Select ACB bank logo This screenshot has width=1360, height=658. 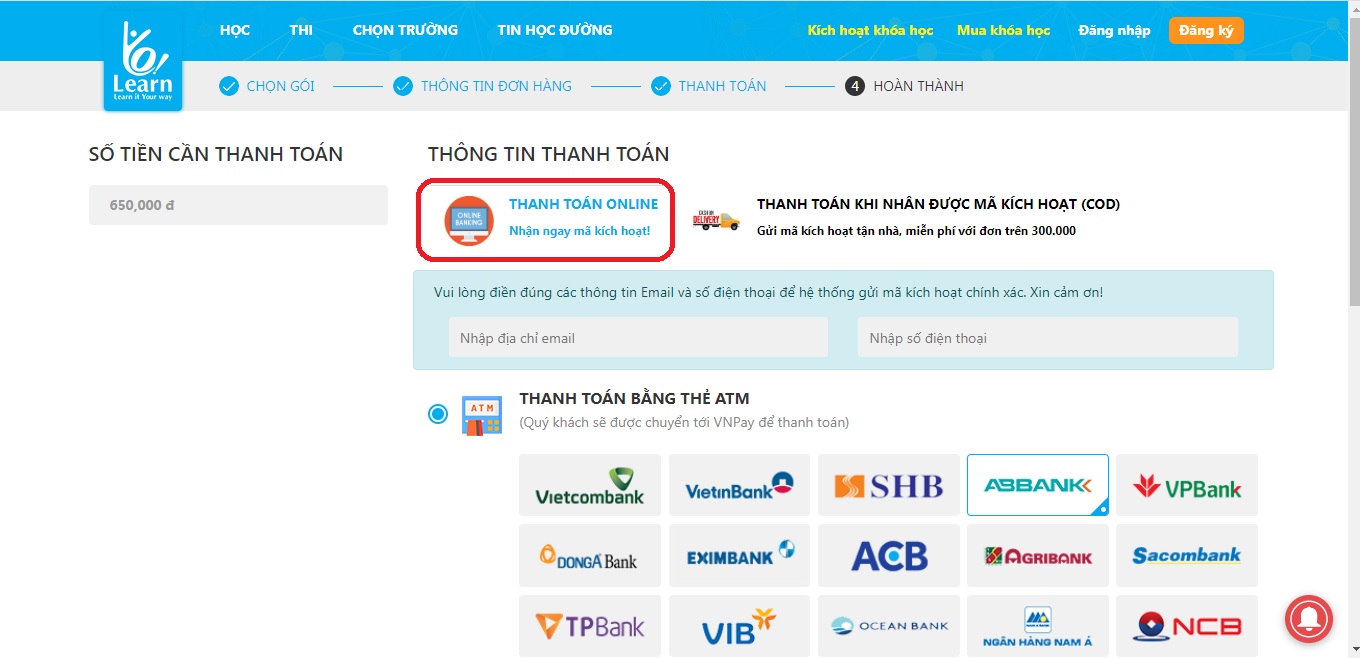click(x=888, y=555)
